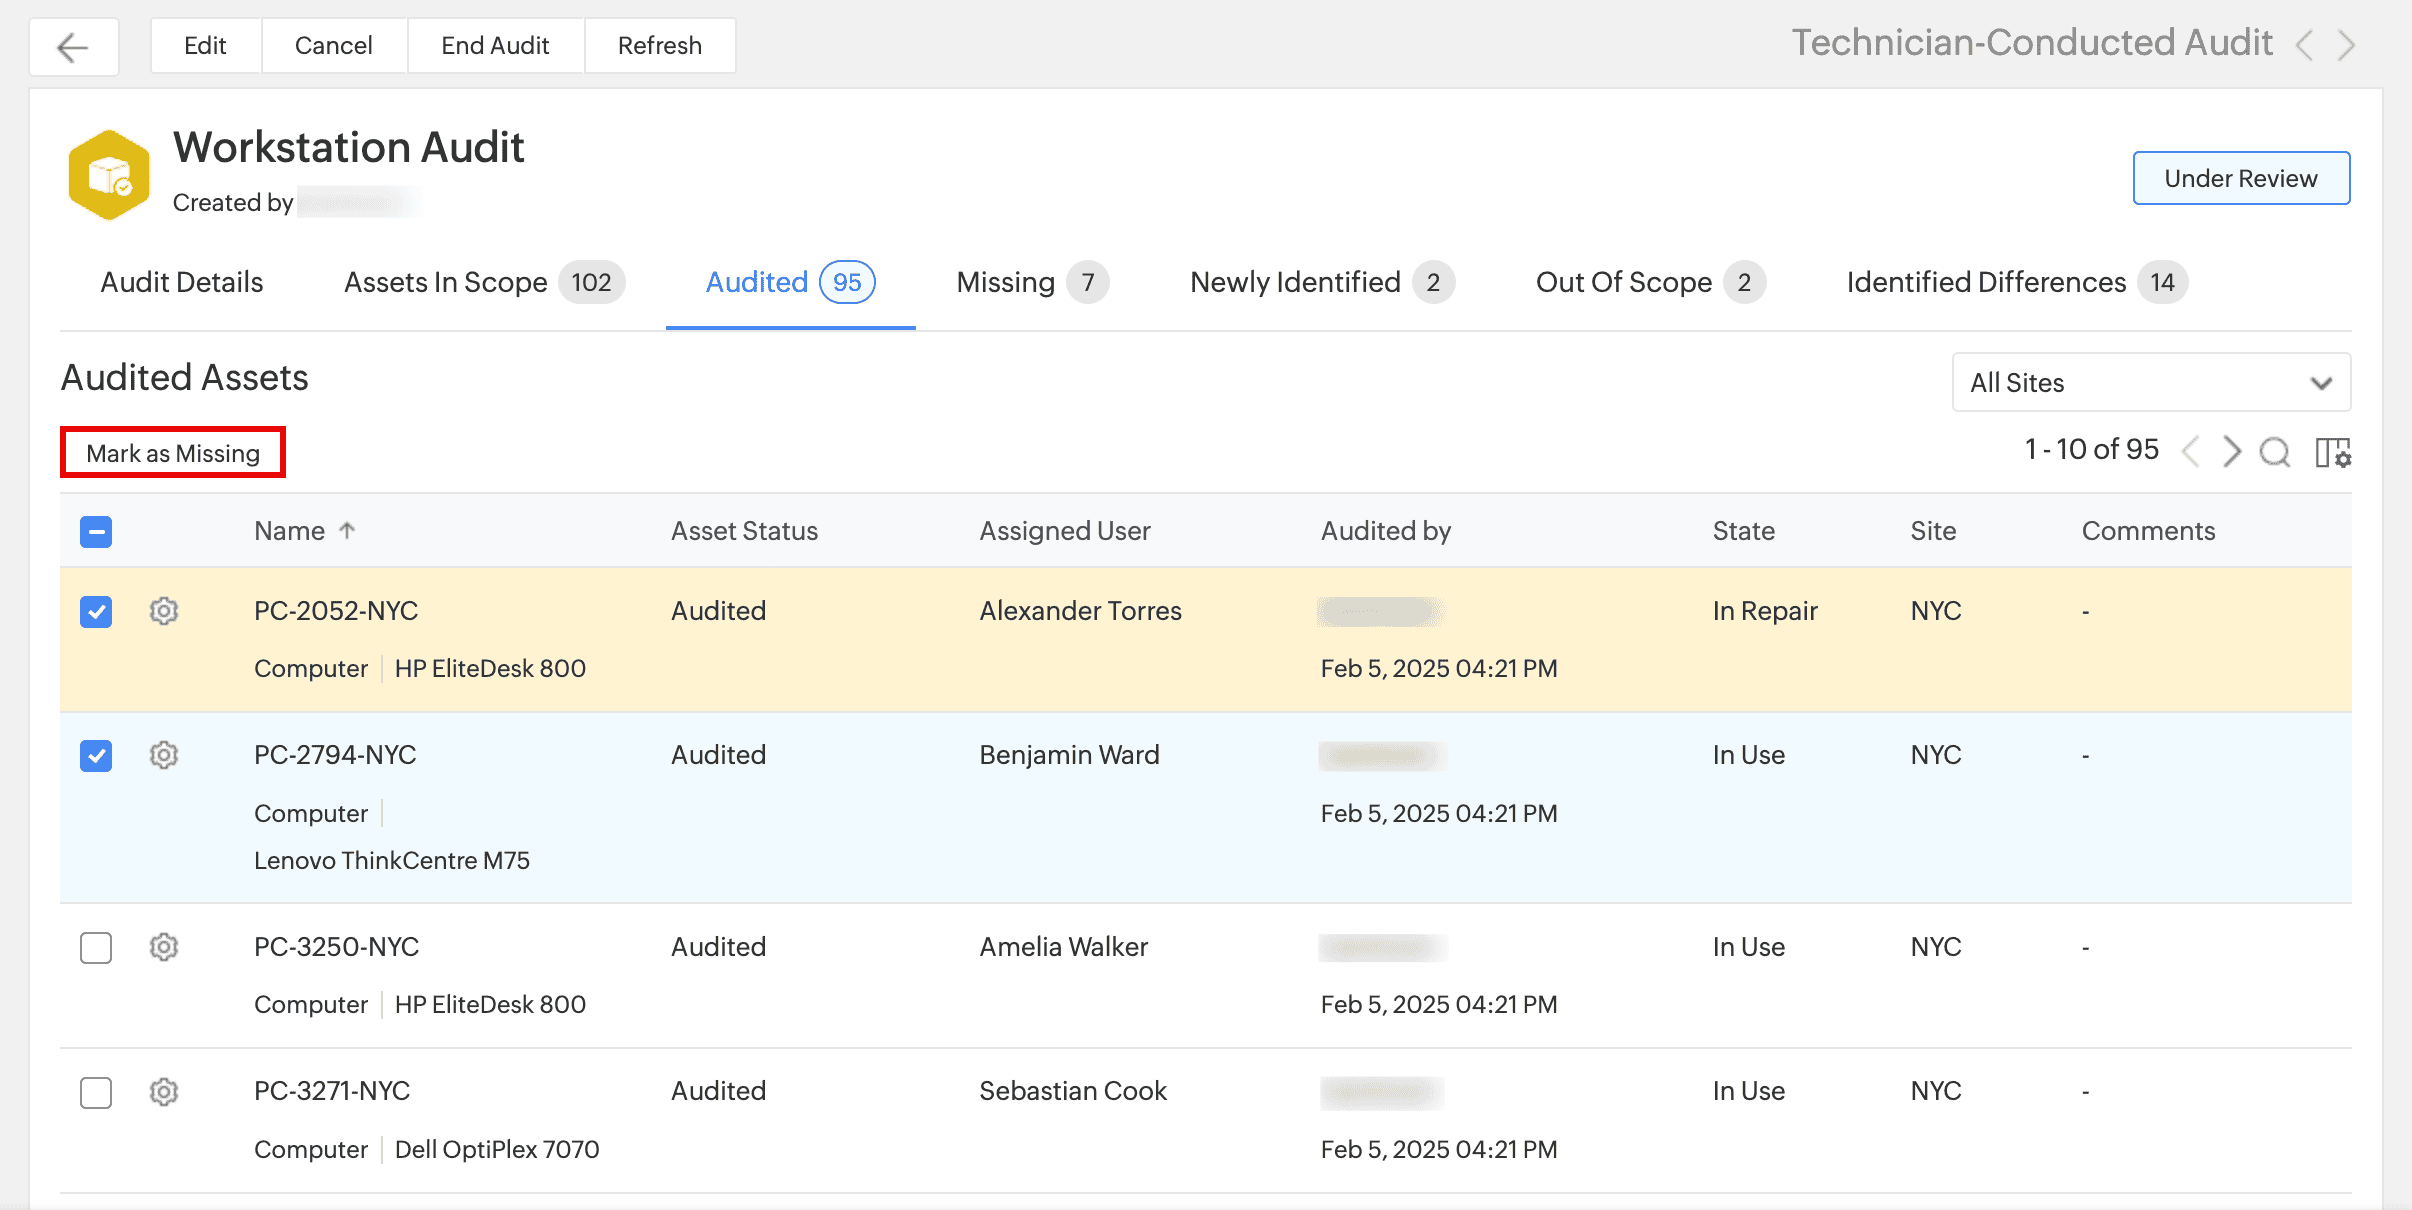Click the Workstation Audit hexagon logo

109,175
